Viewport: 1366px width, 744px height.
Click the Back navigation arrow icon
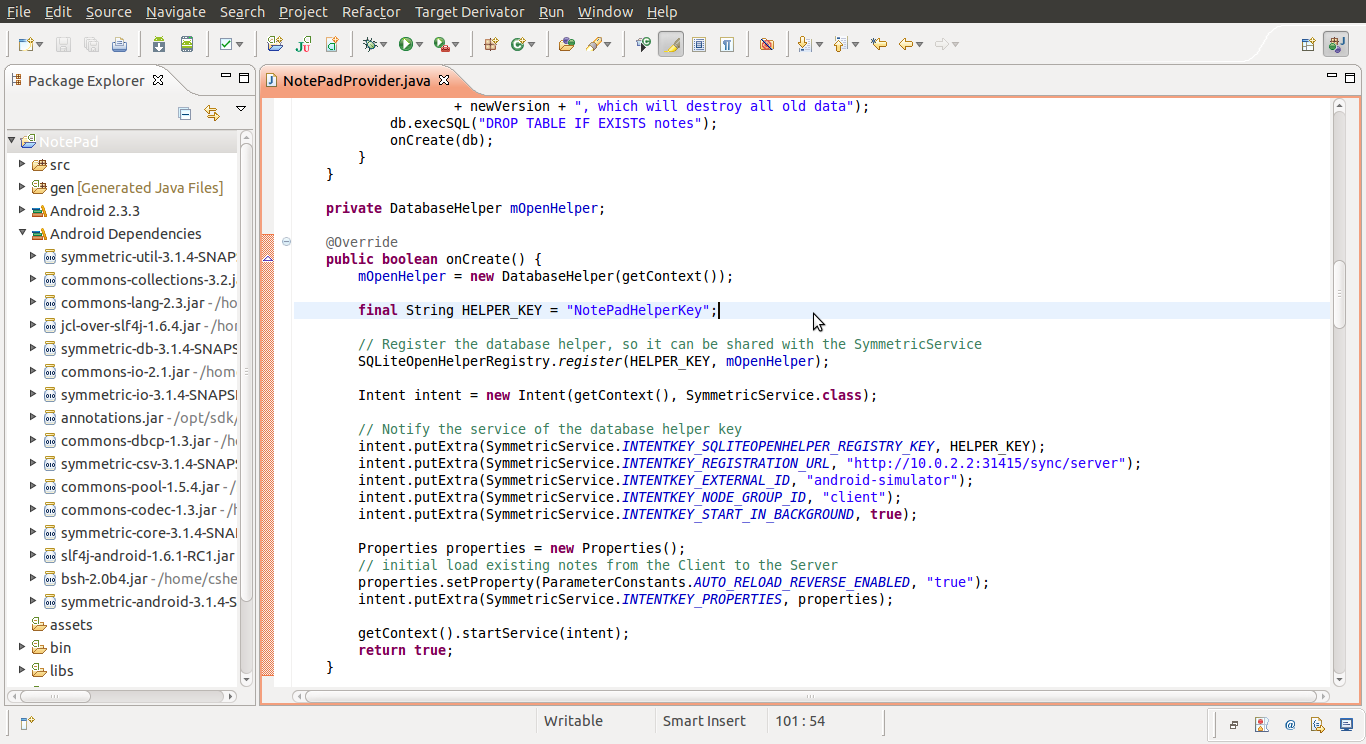pos(906,44)
